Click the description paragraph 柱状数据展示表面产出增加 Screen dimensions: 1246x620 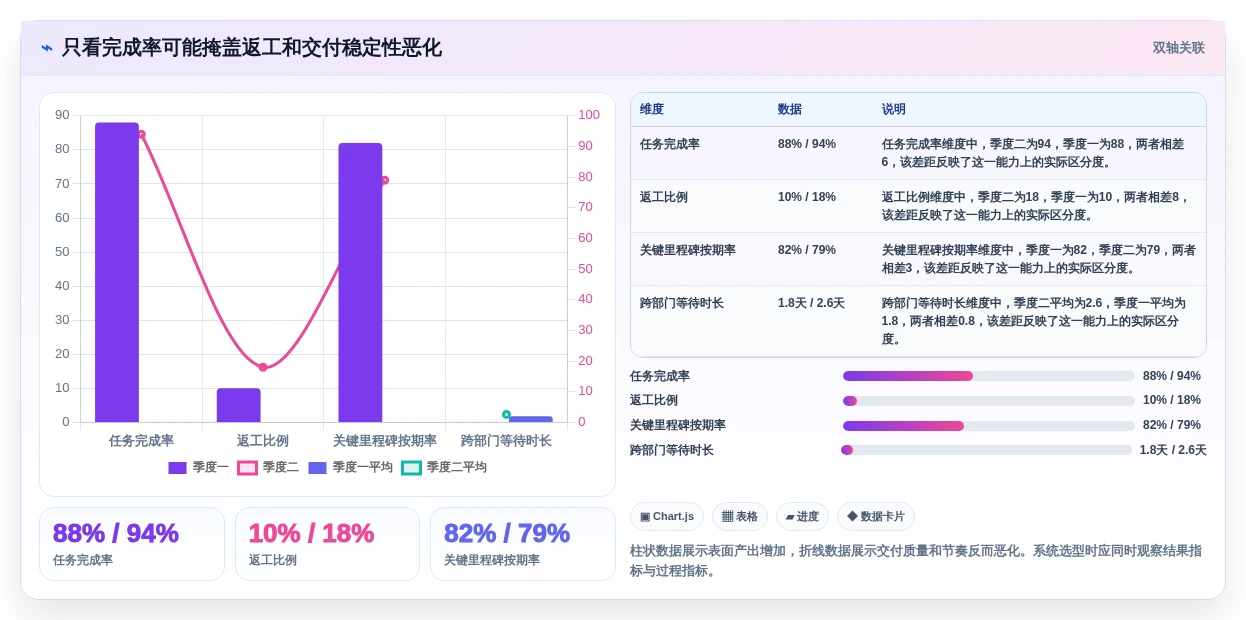point(916,561)
